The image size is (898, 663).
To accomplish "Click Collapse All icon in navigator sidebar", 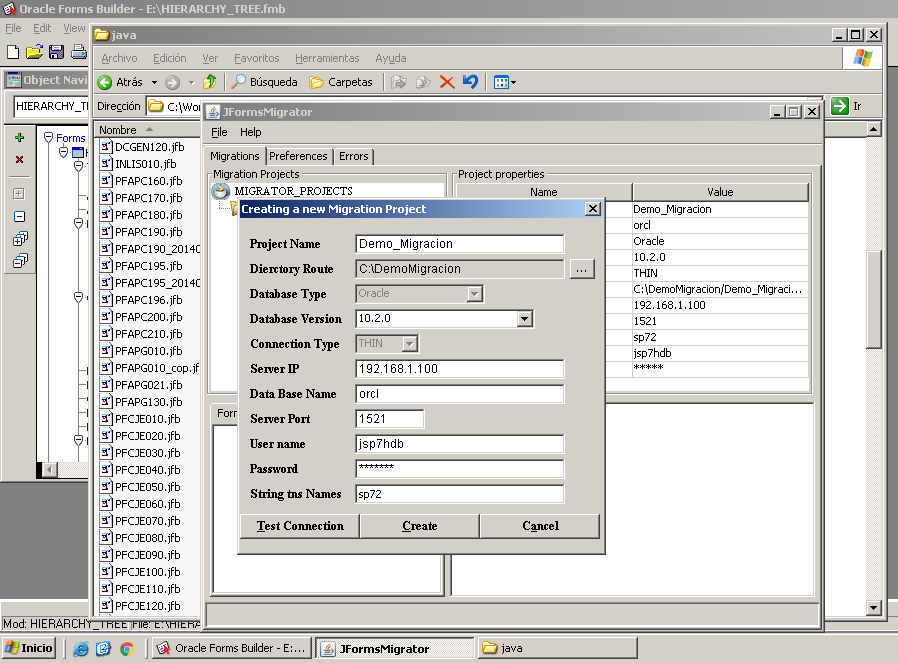I will coord(20,261).
